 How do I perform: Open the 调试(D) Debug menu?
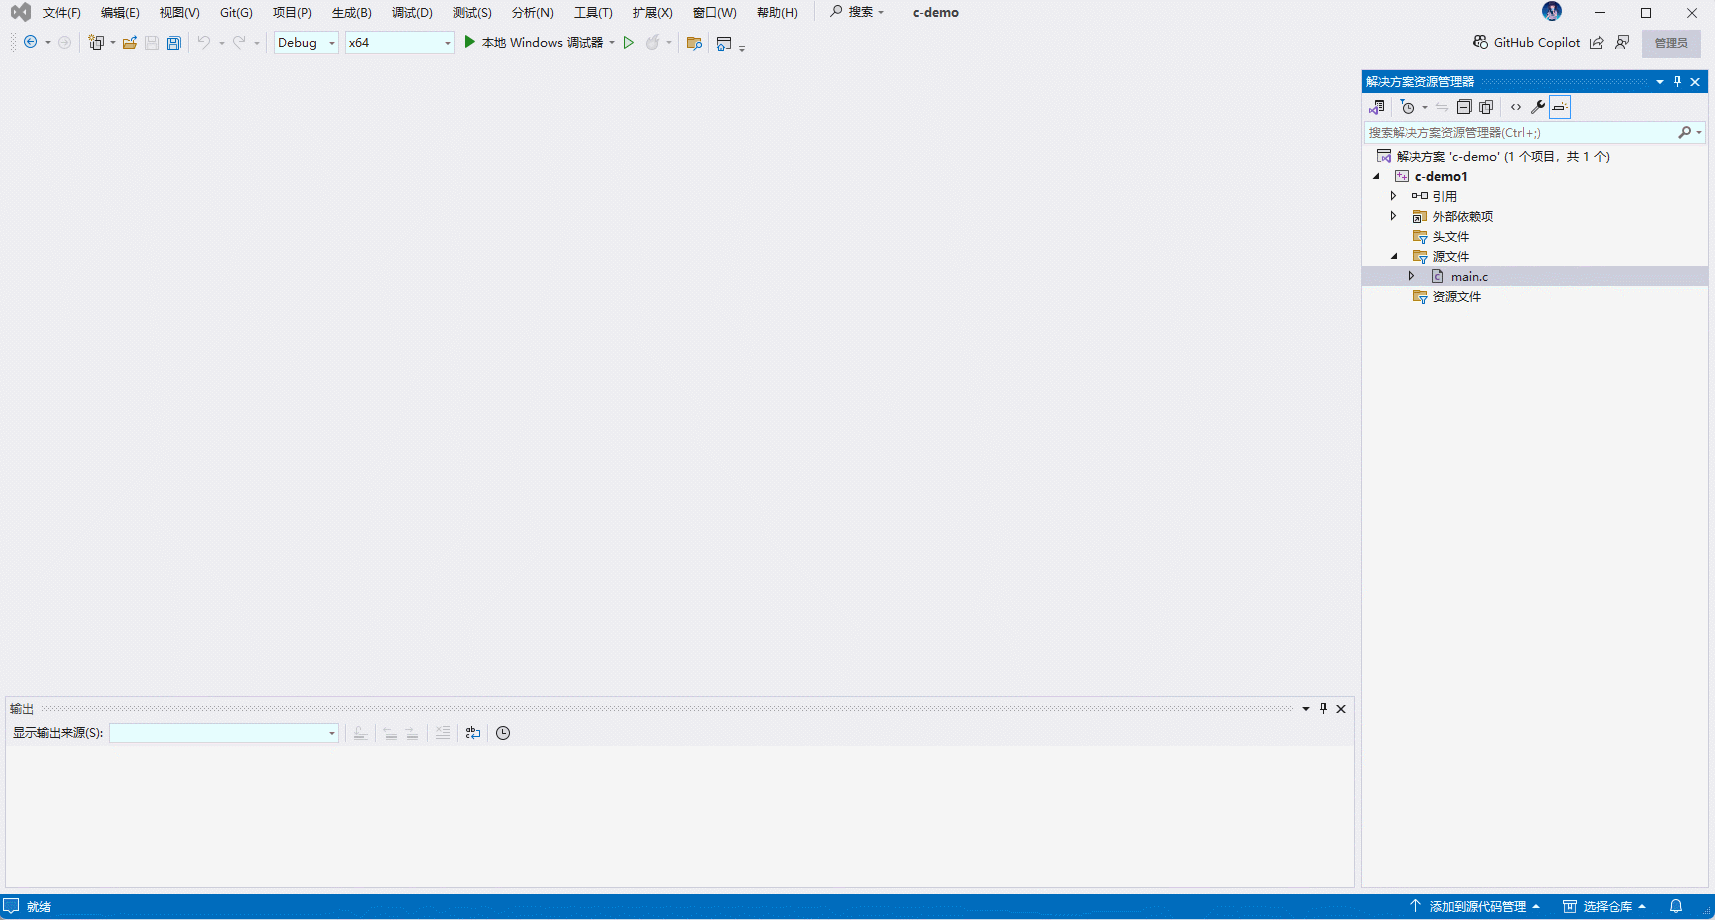coord(412,13)
